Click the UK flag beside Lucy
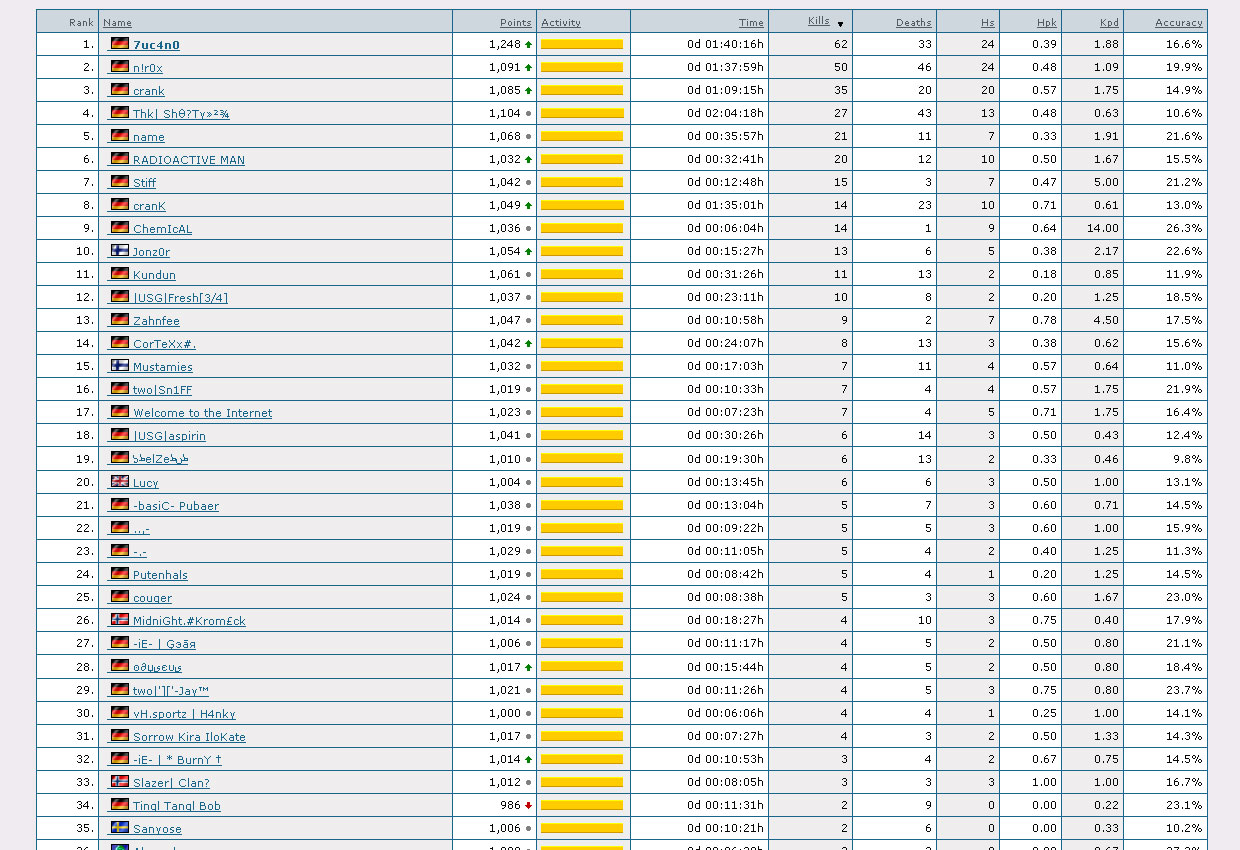The height and width of the screenshot is (850, 1240). 120,482
